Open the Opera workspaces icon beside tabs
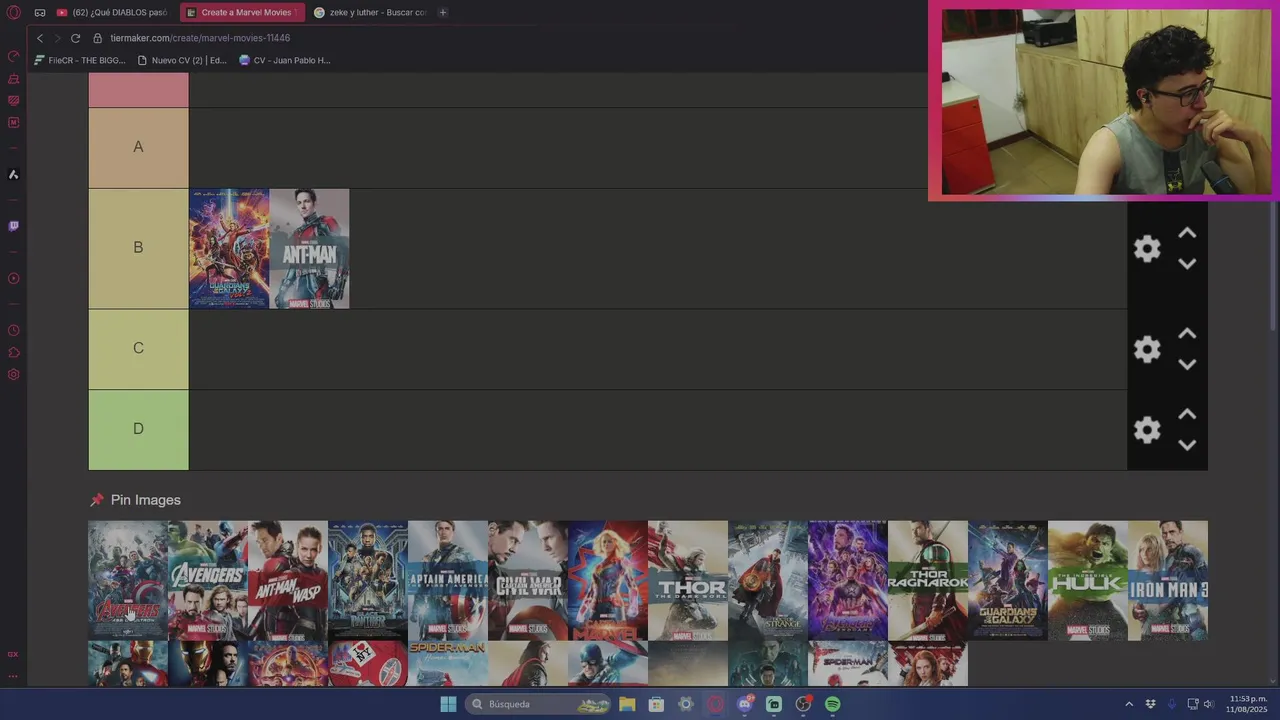1280x720 pixels. click(x=39, y=12)
